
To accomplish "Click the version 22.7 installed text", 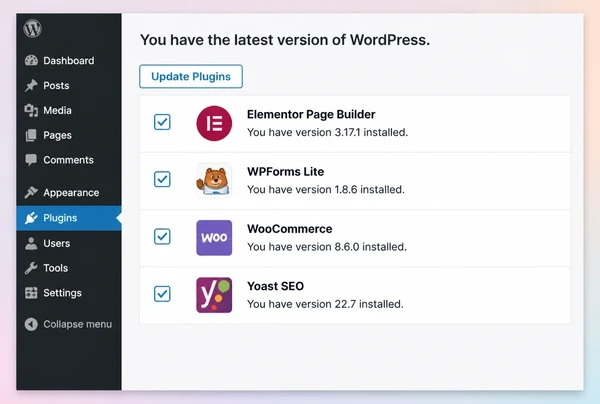I will coord(325,304).
